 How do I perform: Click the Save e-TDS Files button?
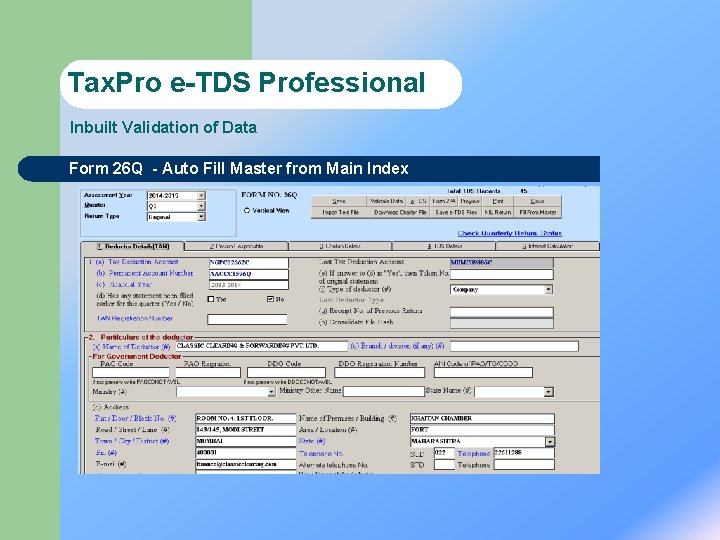point(456,213)
